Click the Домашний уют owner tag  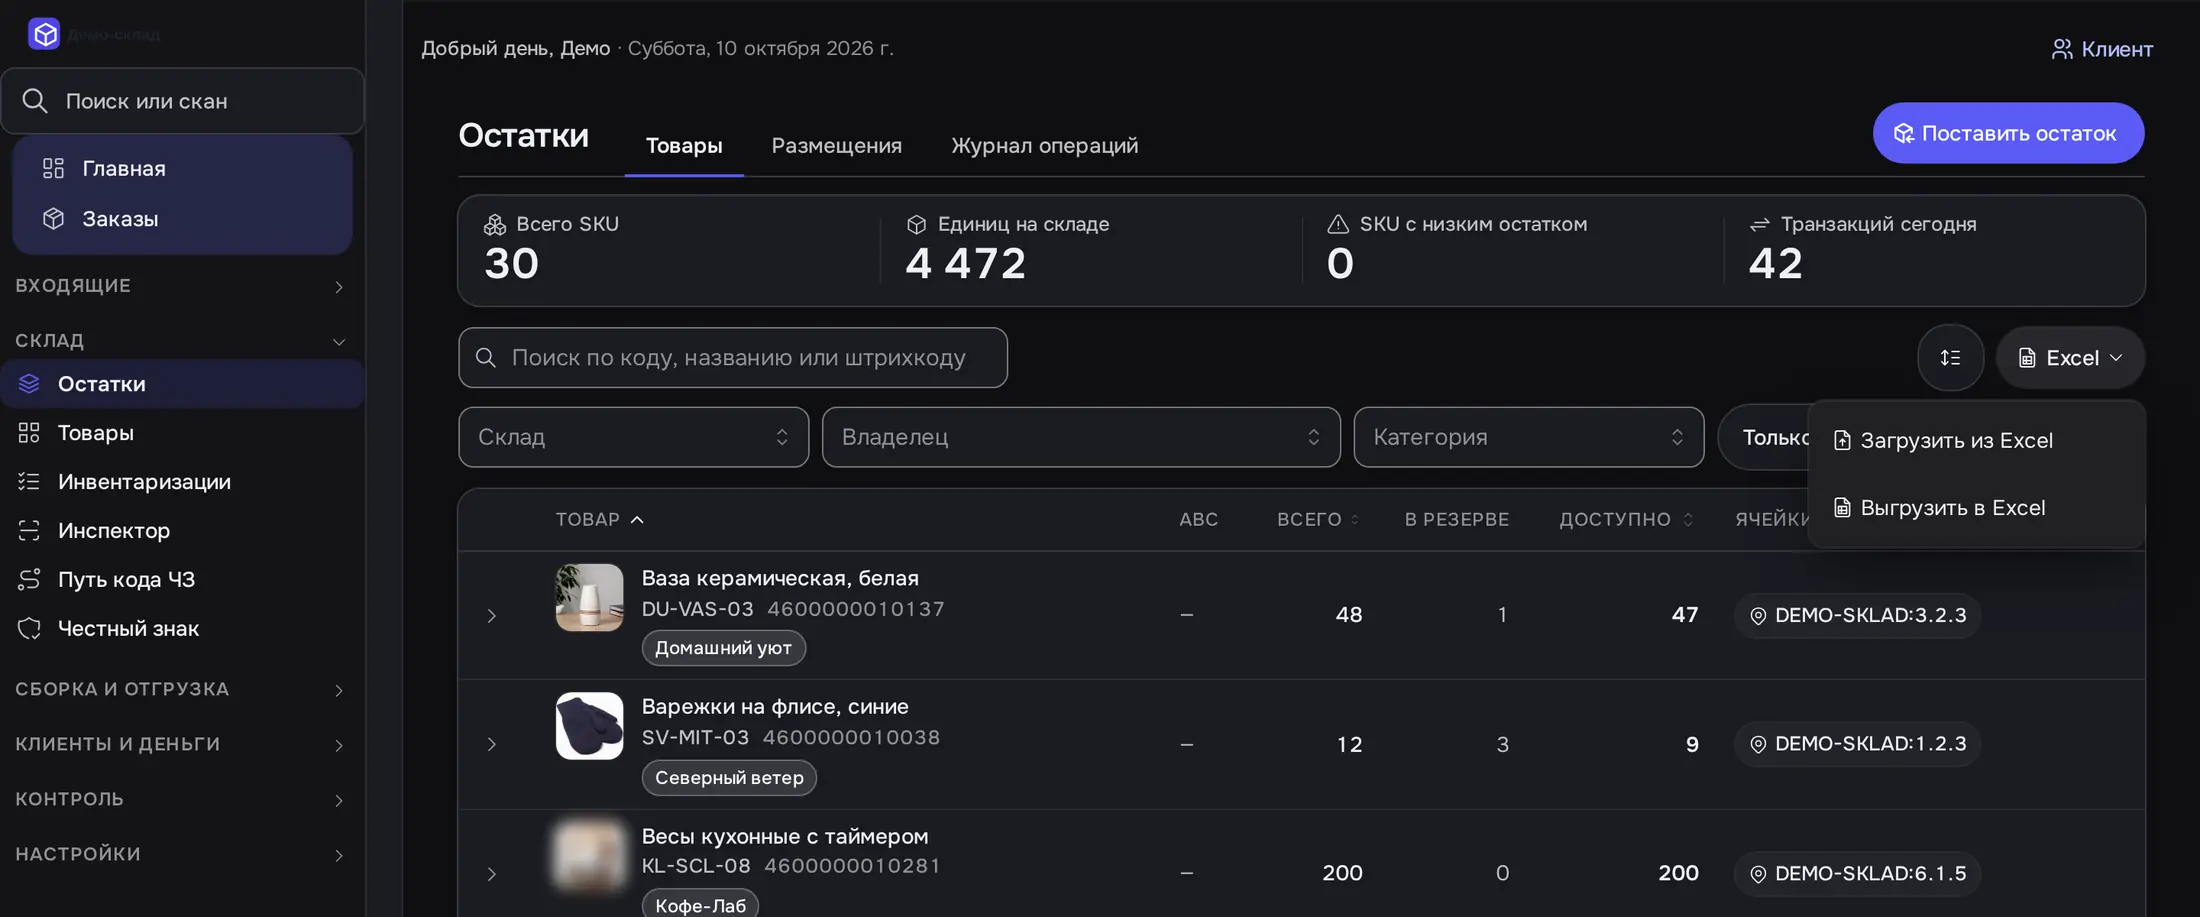(723, 648)
